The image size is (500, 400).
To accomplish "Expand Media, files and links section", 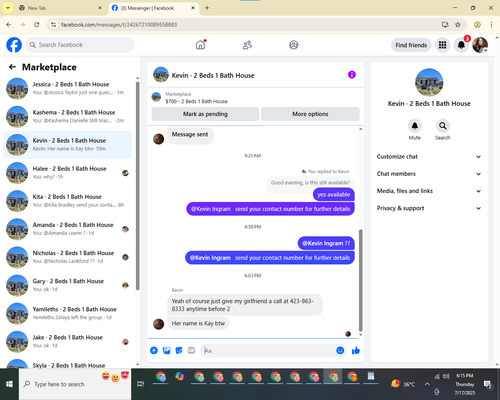I will pos(429,191).
